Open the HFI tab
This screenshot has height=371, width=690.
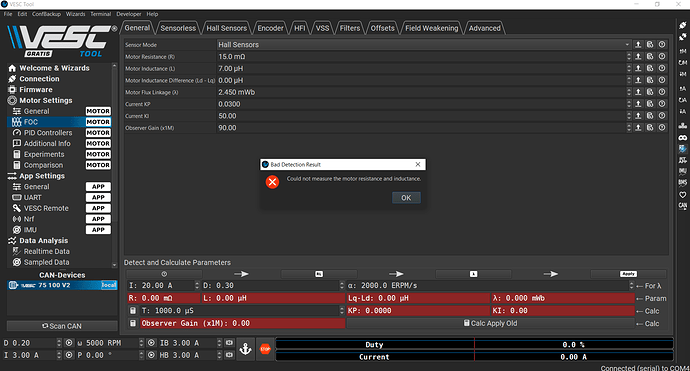300,28
